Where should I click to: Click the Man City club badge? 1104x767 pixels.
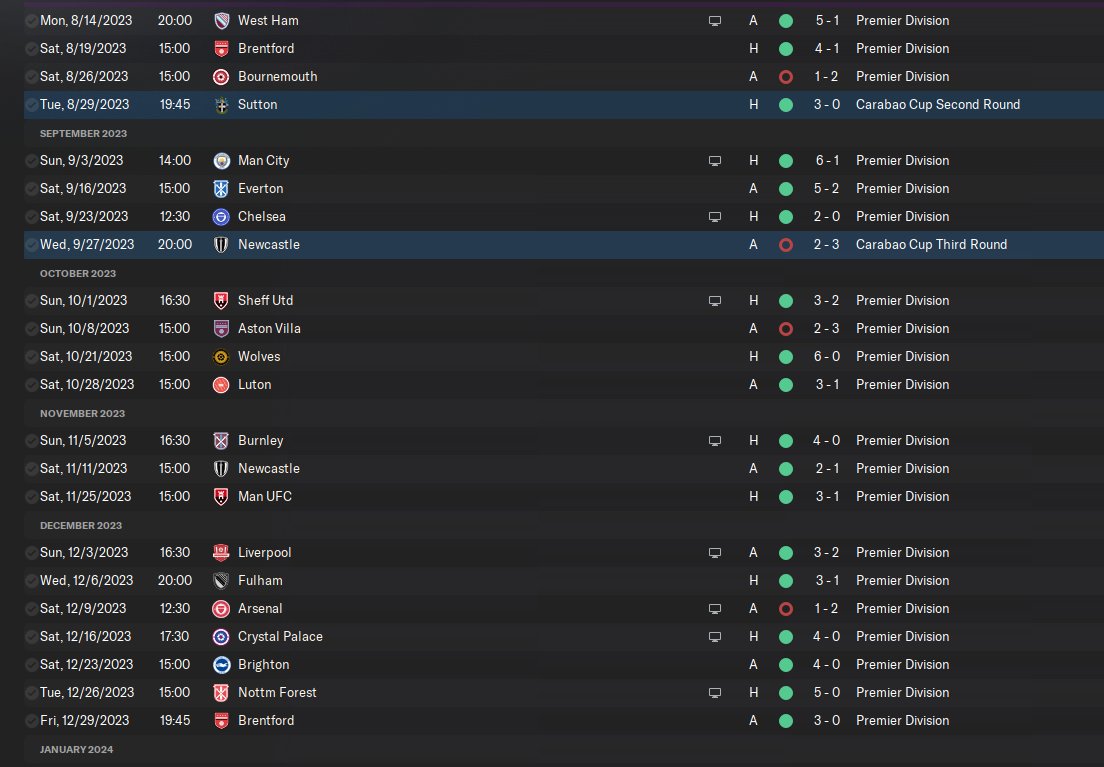point(222,160)
